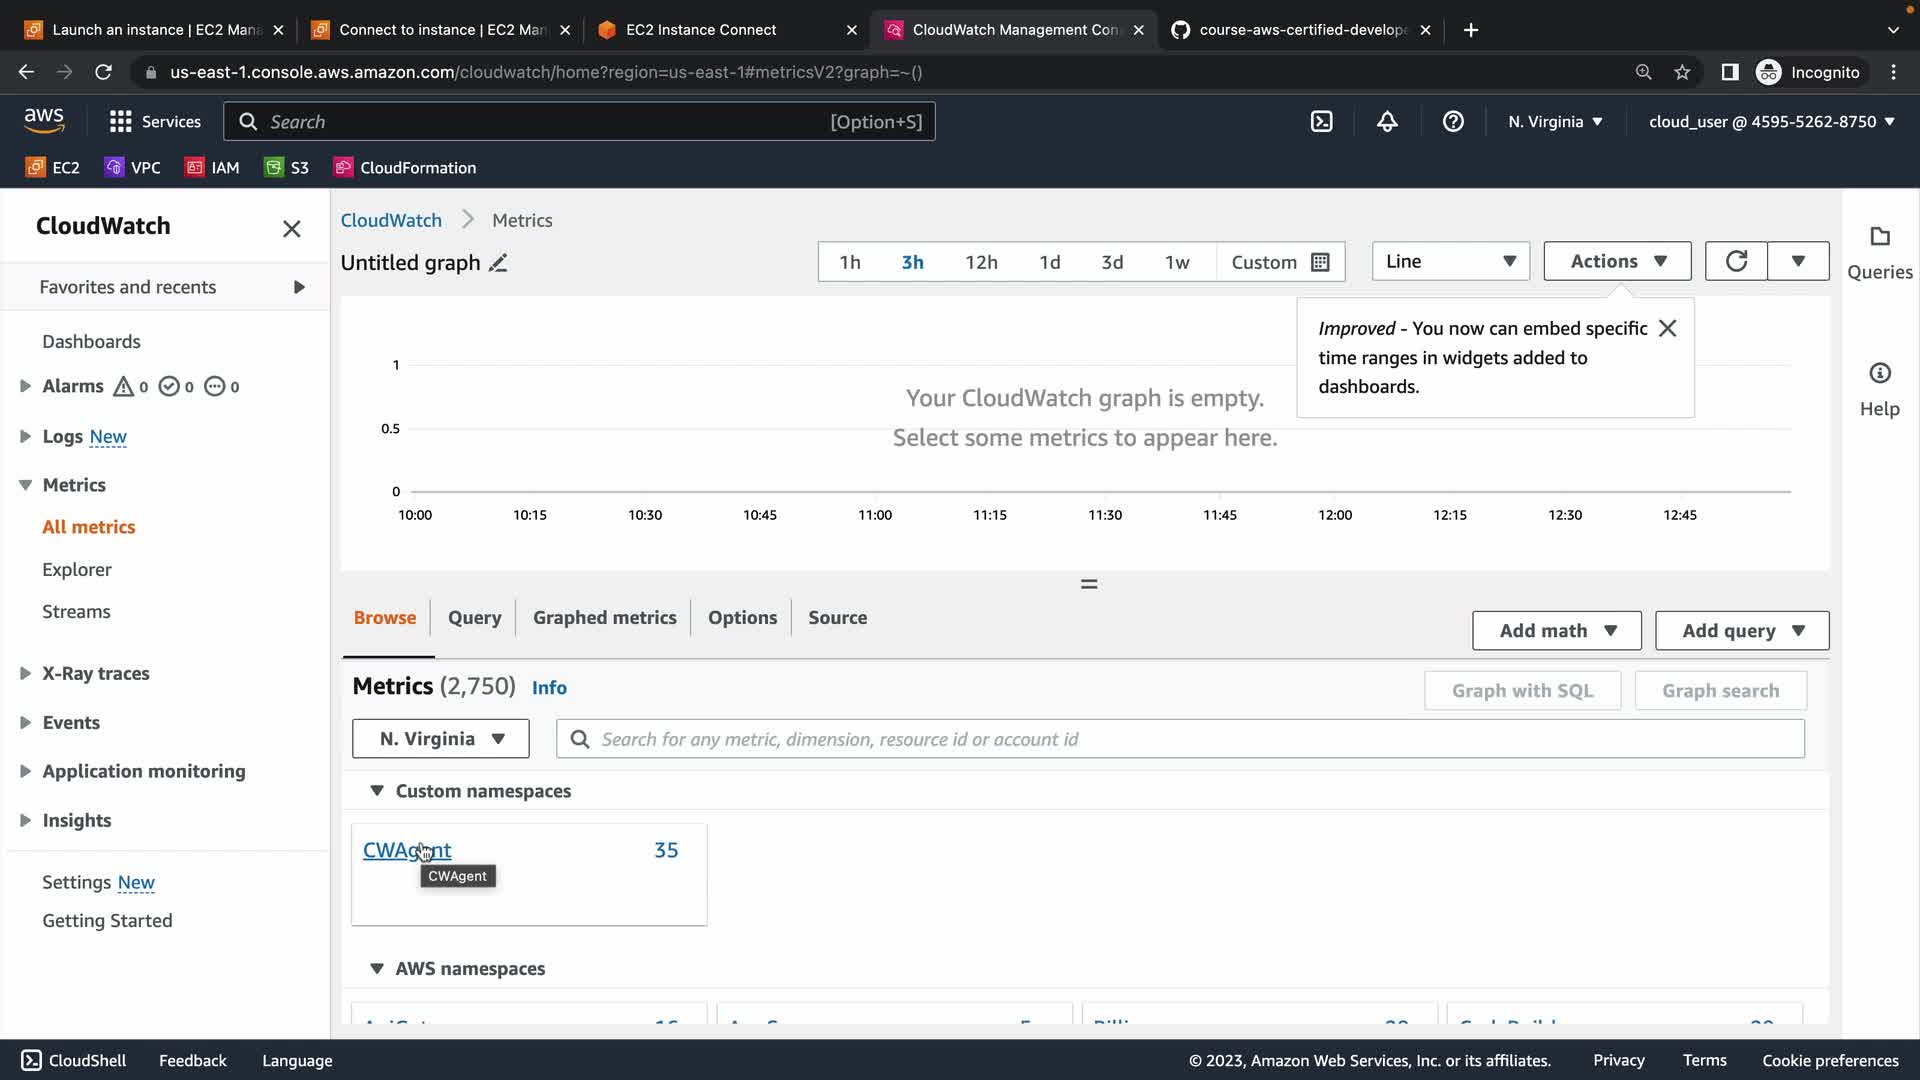Switch to the Graphed metrics tab
Viewport: 1920px width, 1080px height.
coord(604,618)
